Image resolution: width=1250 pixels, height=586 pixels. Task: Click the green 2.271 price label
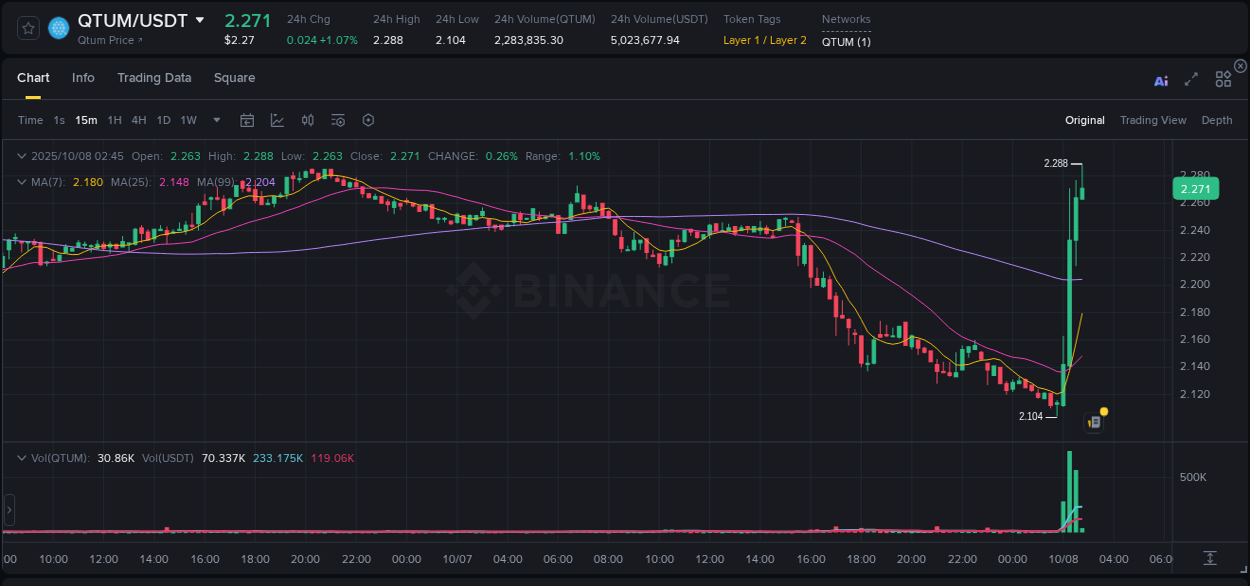click(x=1194, y=188)
